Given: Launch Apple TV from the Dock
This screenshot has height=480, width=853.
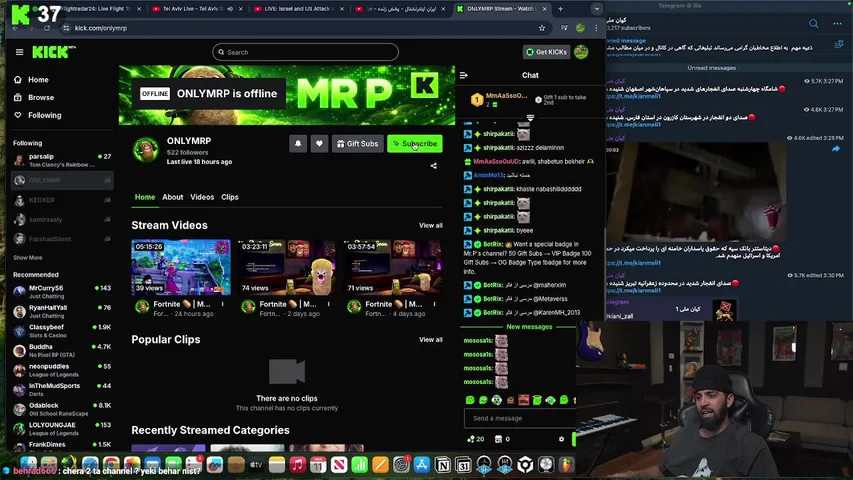Looking at the screenshot, I should (x=256, y=465).
